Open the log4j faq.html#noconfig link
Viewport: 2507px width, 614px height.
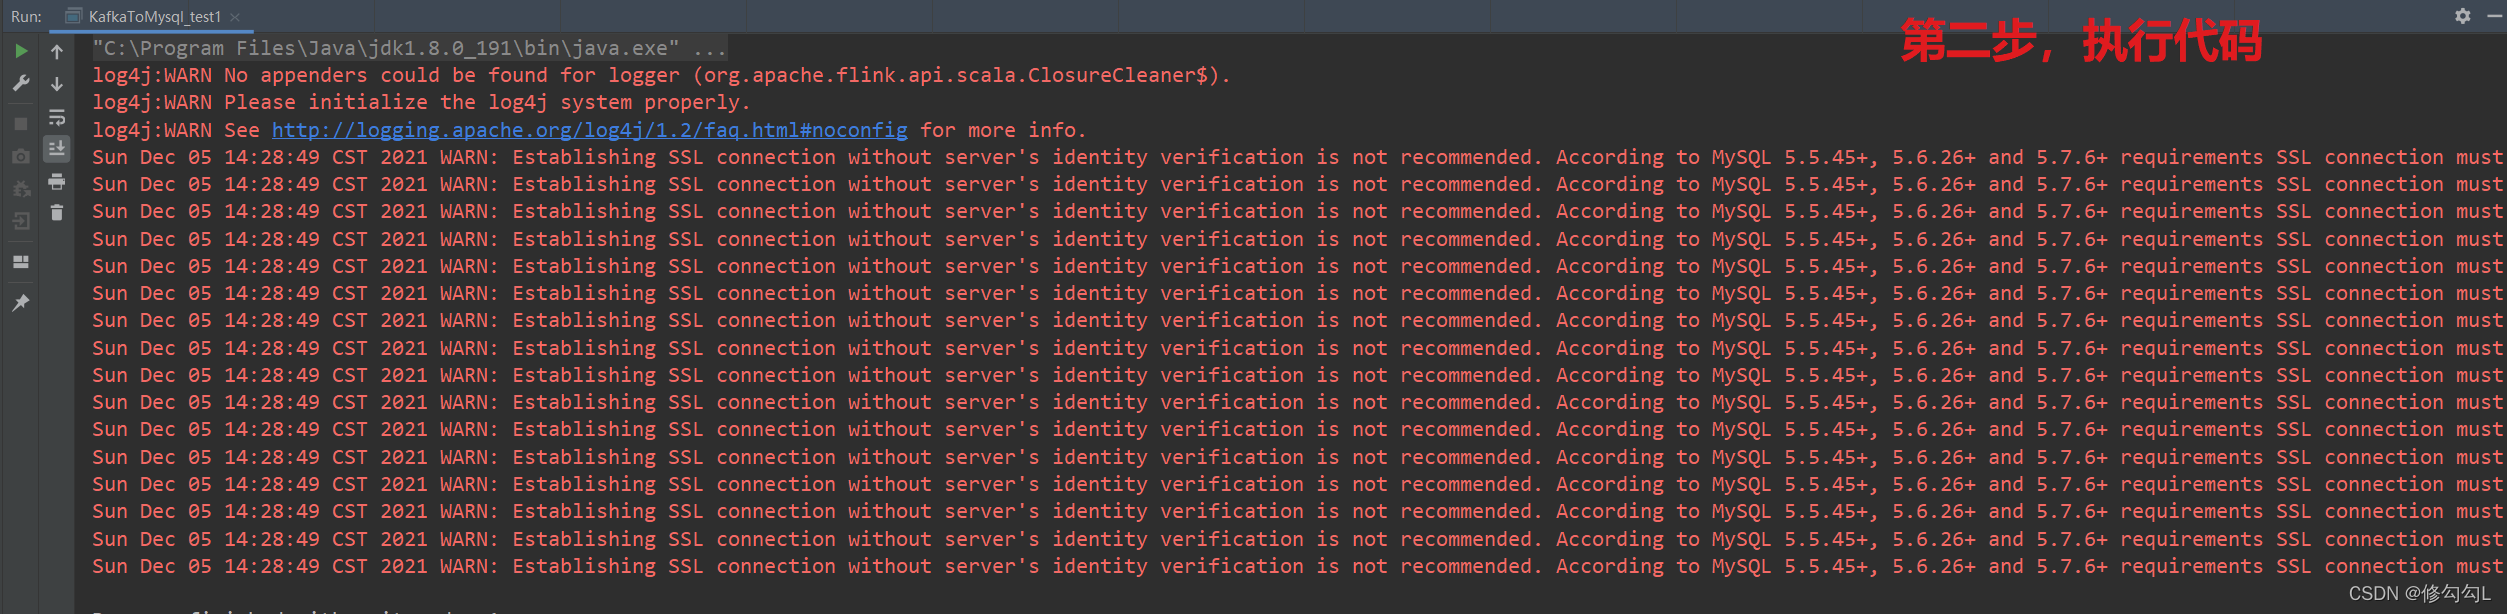590,130
